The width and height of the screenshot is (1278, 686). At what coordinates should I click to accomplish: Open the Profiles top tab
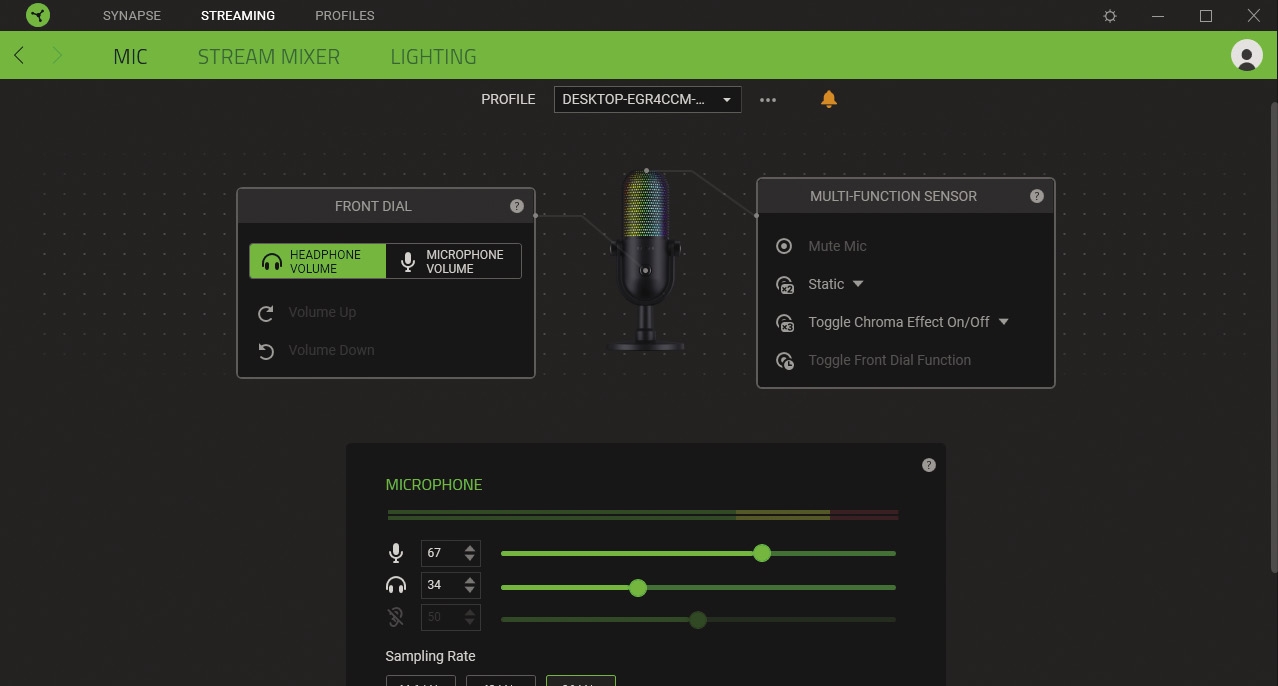click(x=344, y=16)
